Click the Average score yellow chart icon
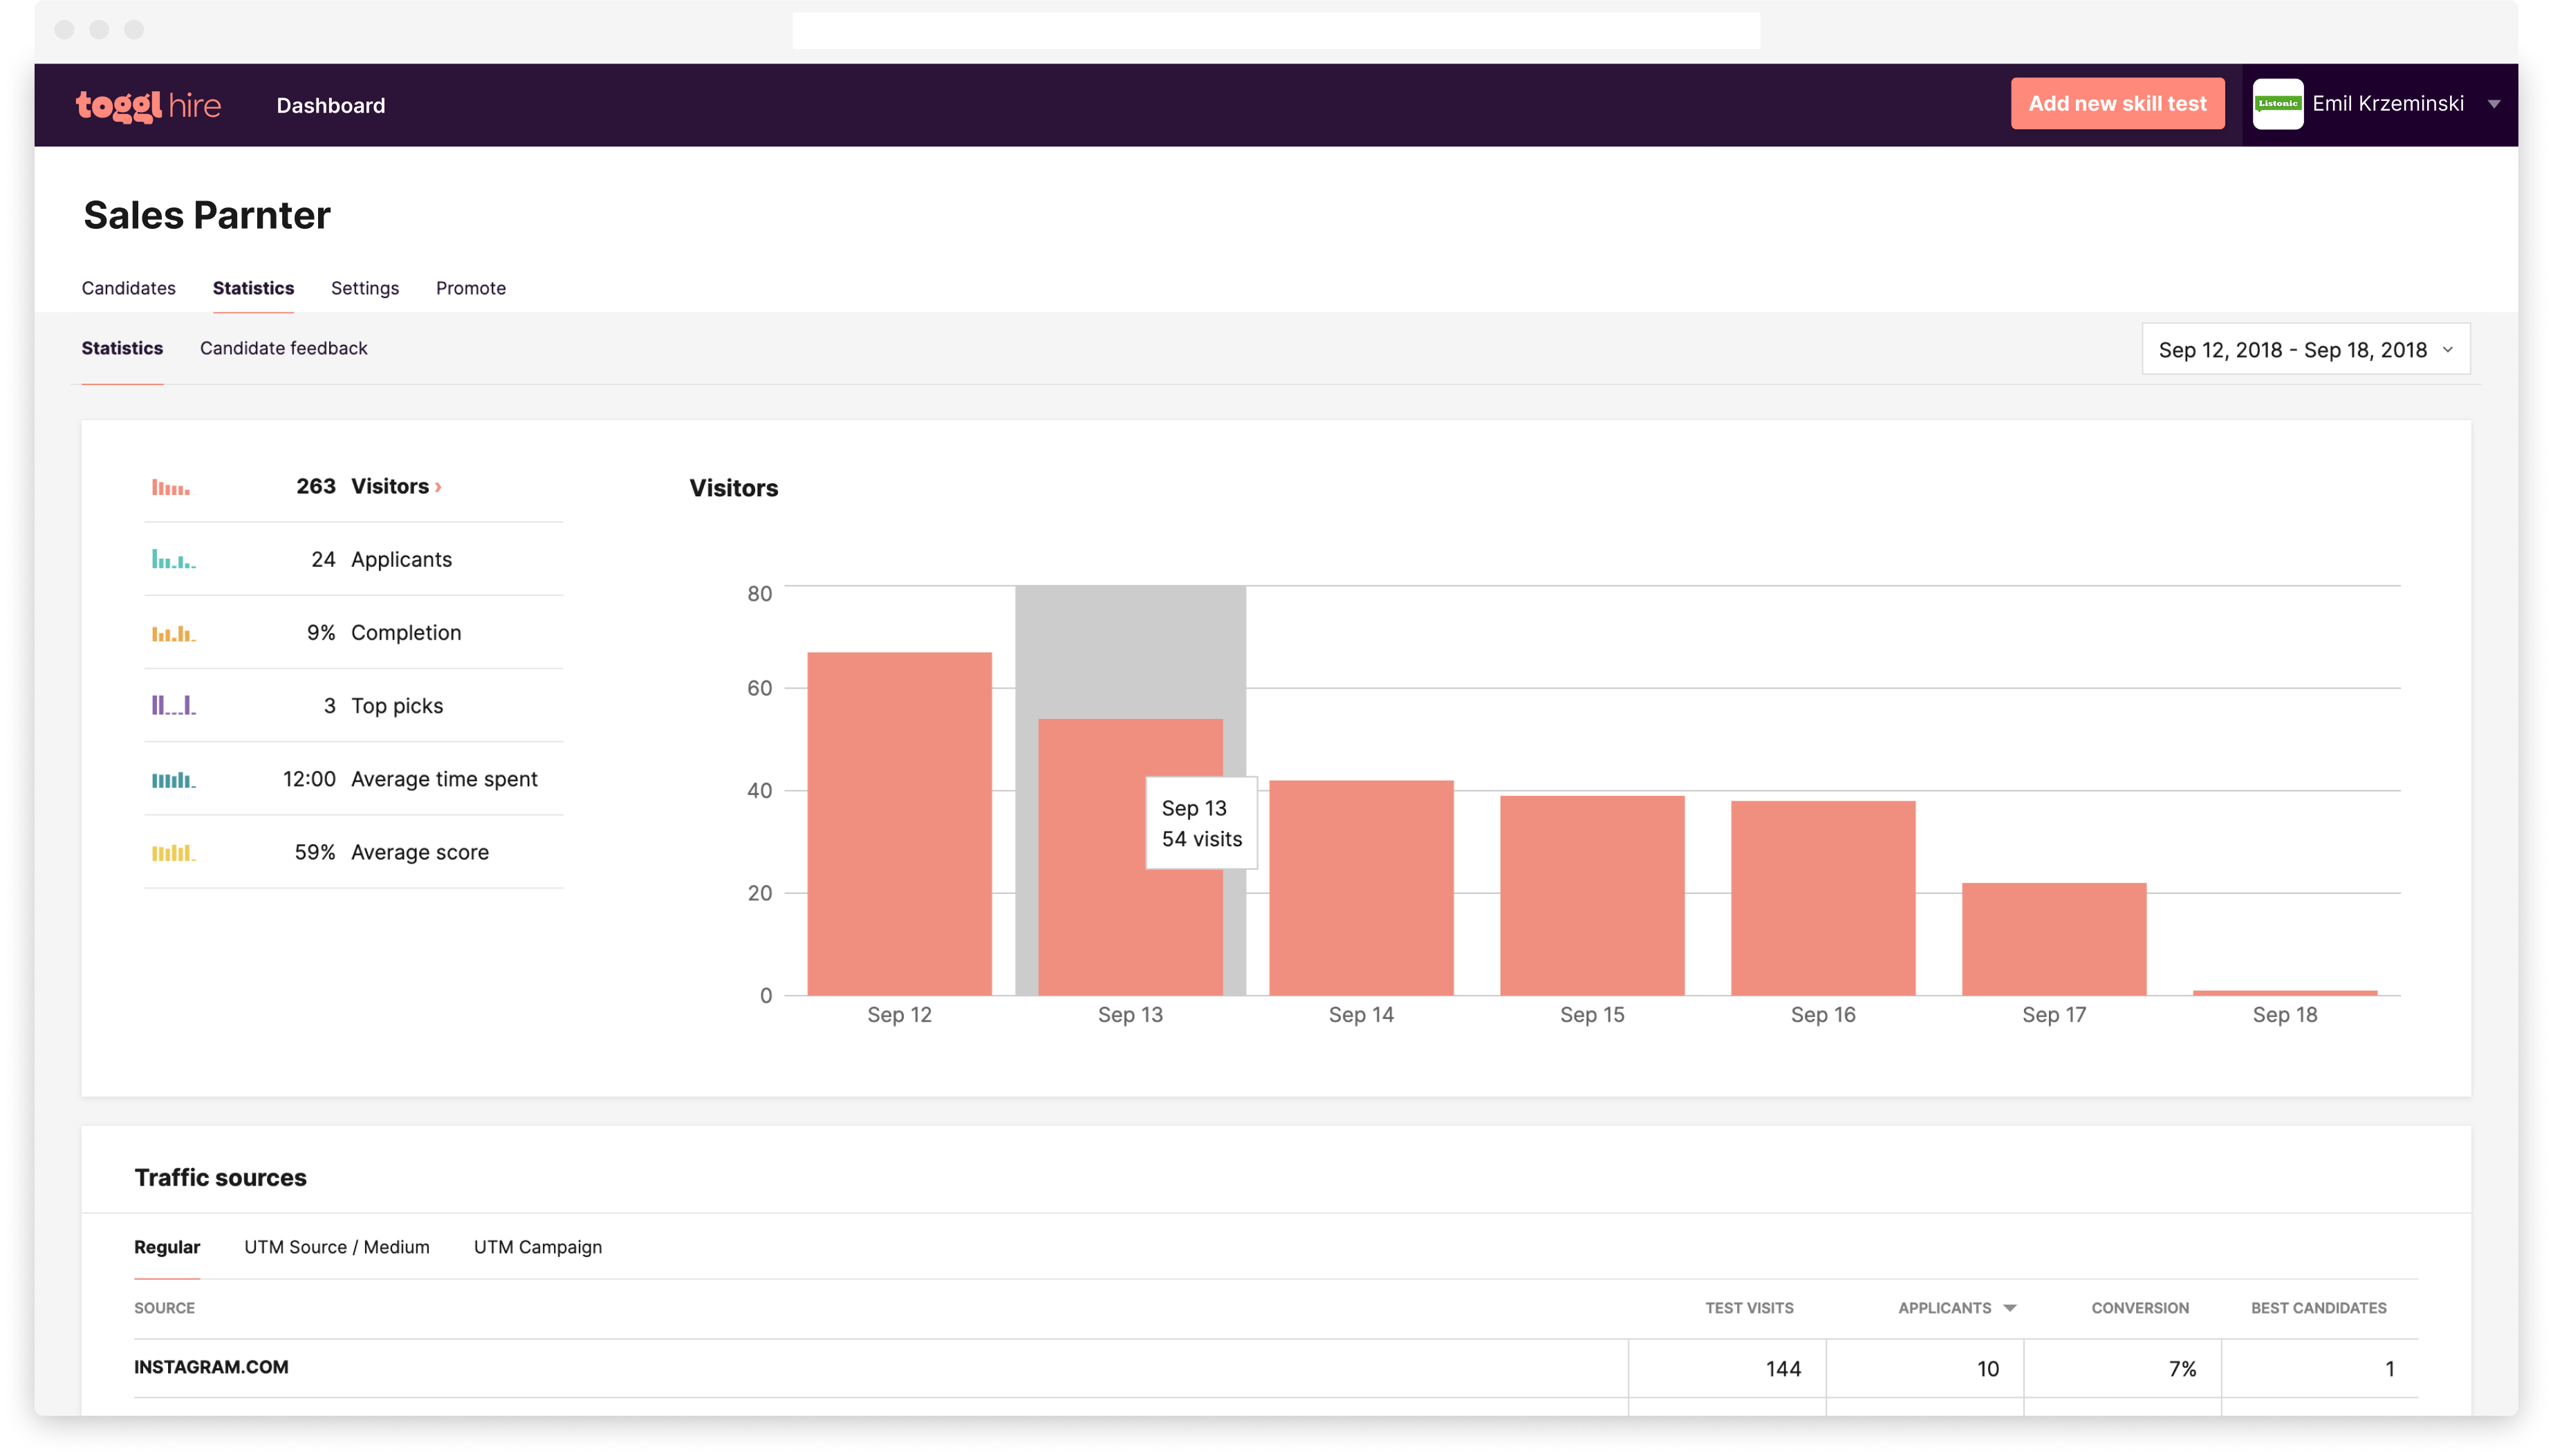The width and height of the screenshot is (2553, 1456). (x=172, y=851)
